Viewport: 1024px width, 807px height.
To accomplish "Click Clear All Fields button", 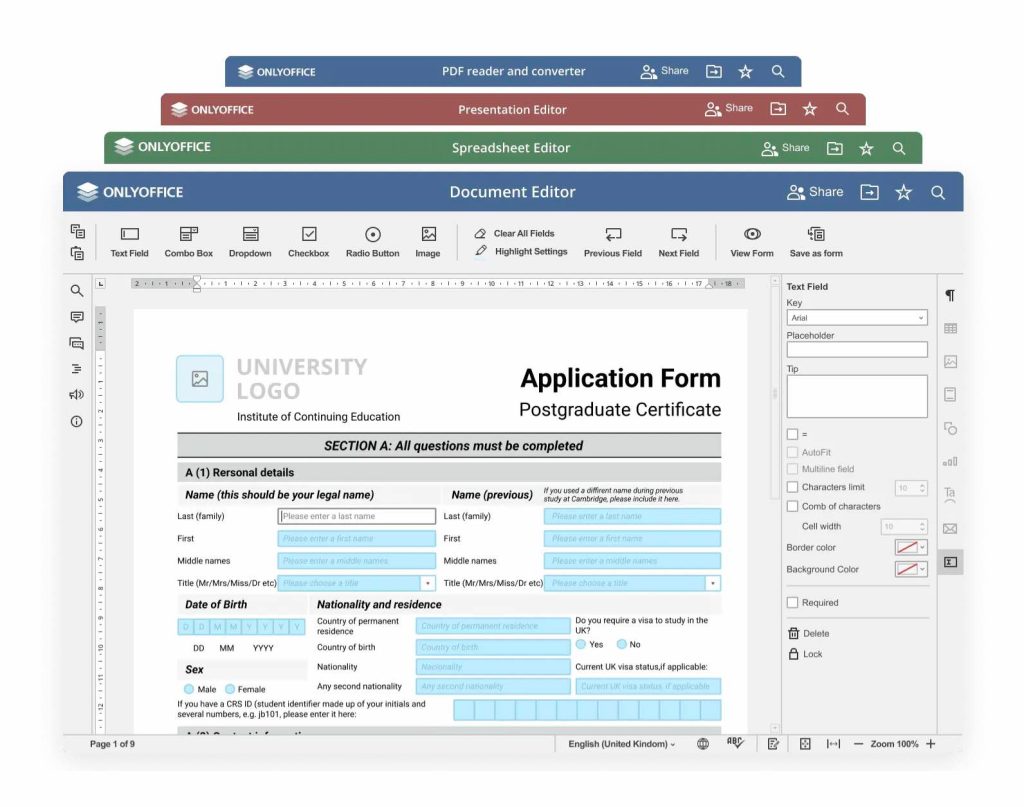I will coord(515,233).
